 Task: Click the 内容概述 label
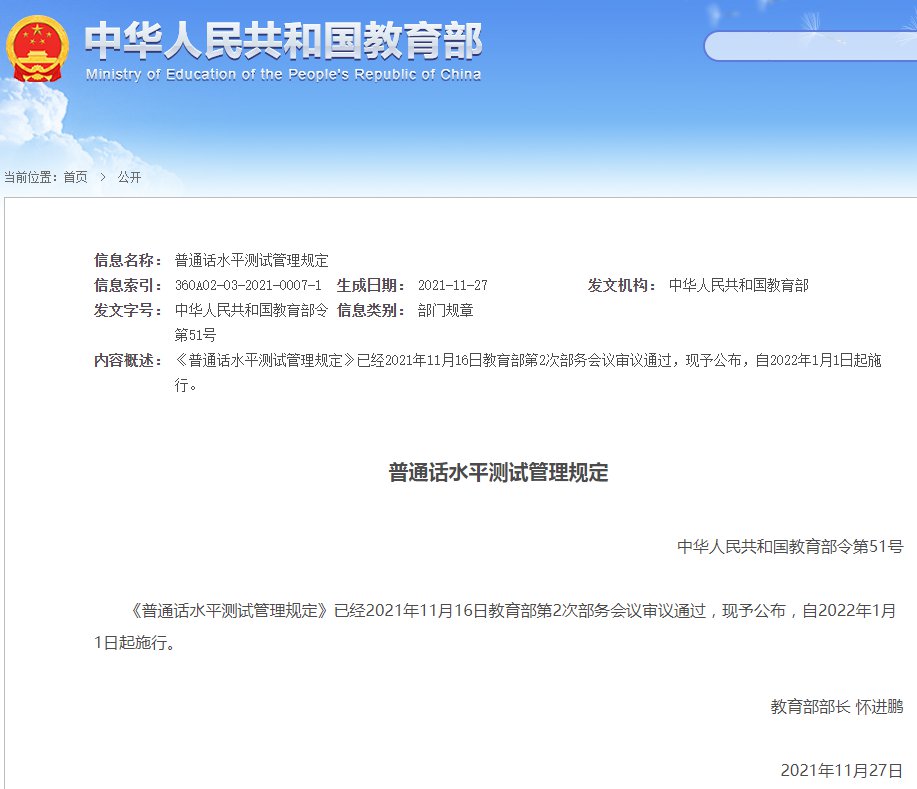pyautogui.click(x=128, y=360)
